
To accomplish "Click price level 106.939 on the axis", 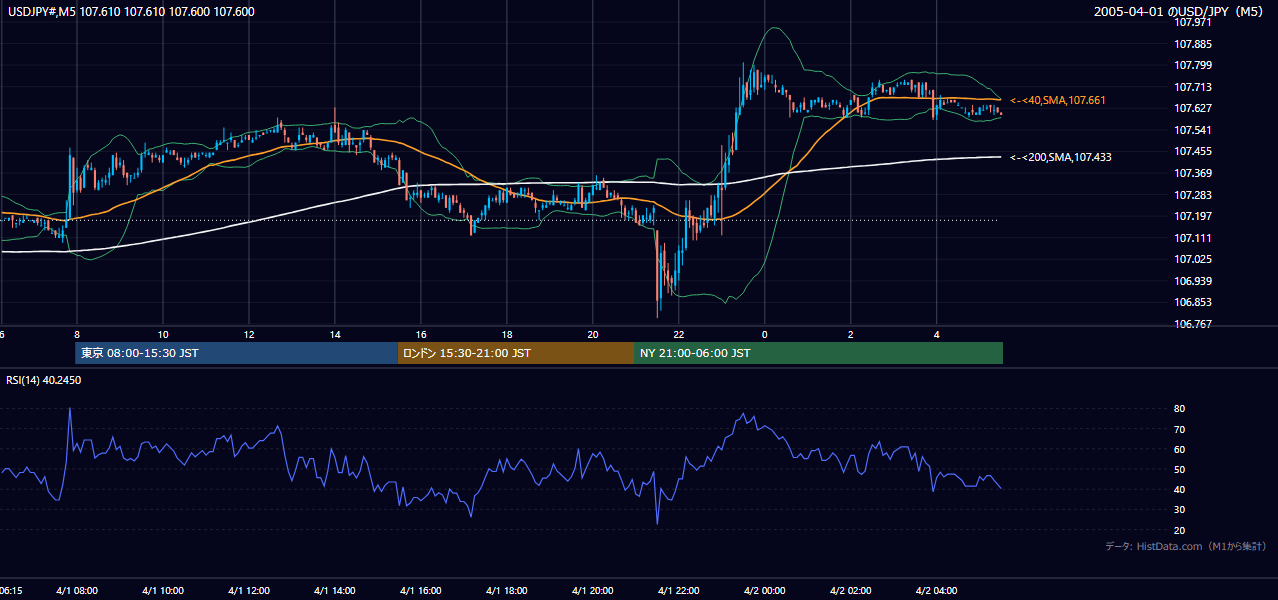I will tap(1193, 281).
